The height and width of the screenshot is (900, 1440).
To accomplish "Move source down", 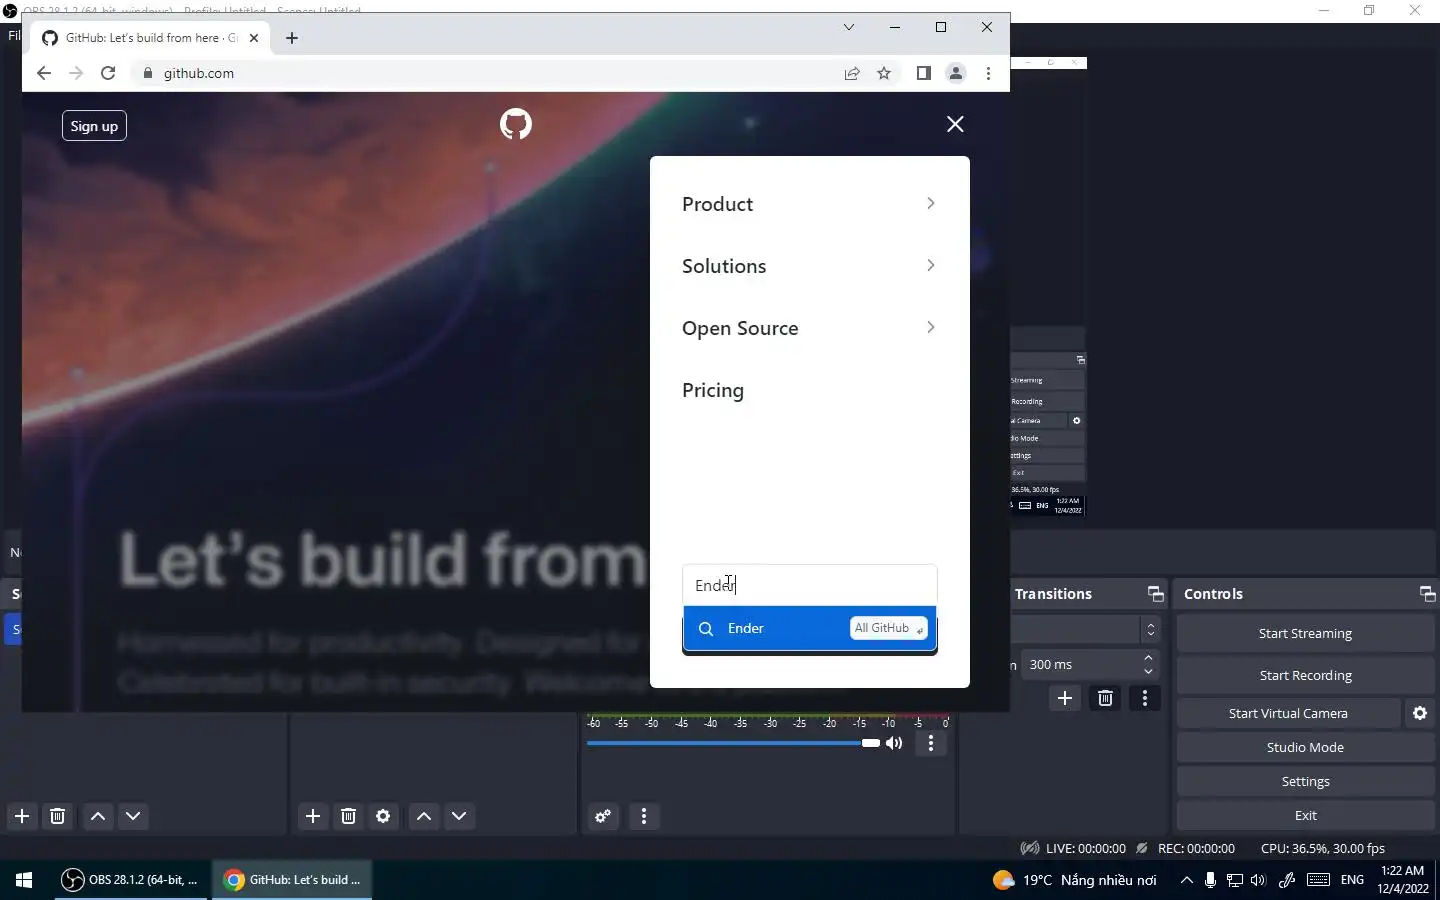I will click(x=459, y=816).
